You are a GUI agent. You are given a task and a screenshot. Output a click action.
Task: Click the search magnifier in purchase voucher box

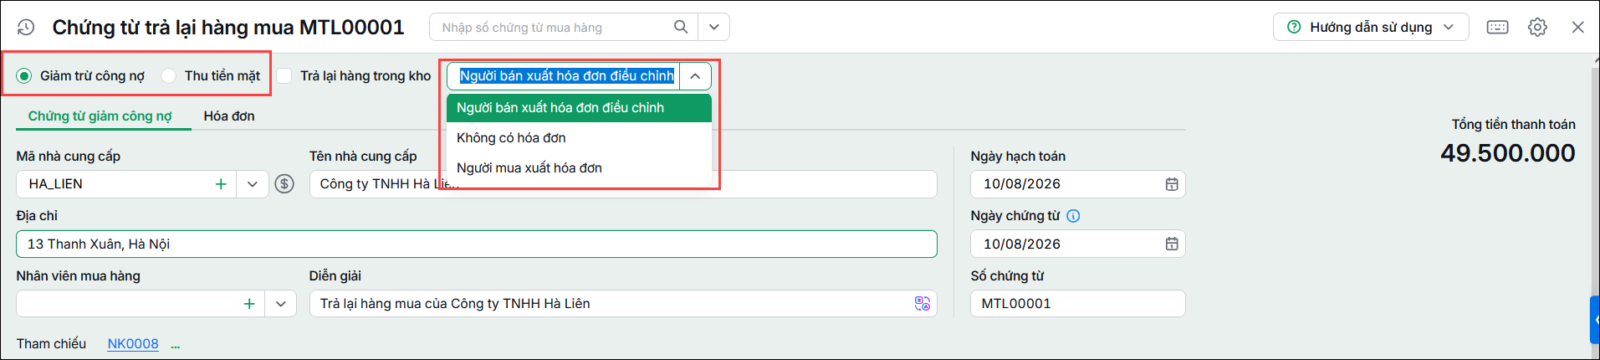pos(680,27)
